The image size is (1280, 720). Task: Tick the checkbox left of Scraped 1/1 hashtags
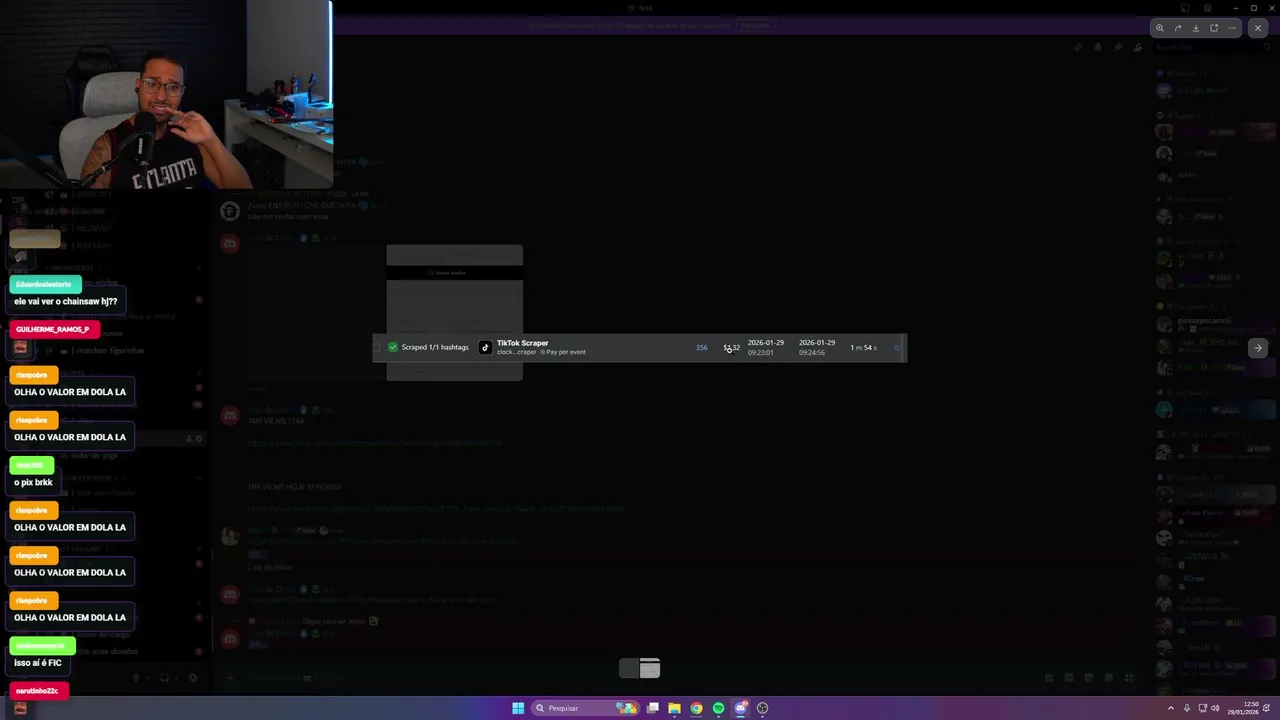pos(377,347)
